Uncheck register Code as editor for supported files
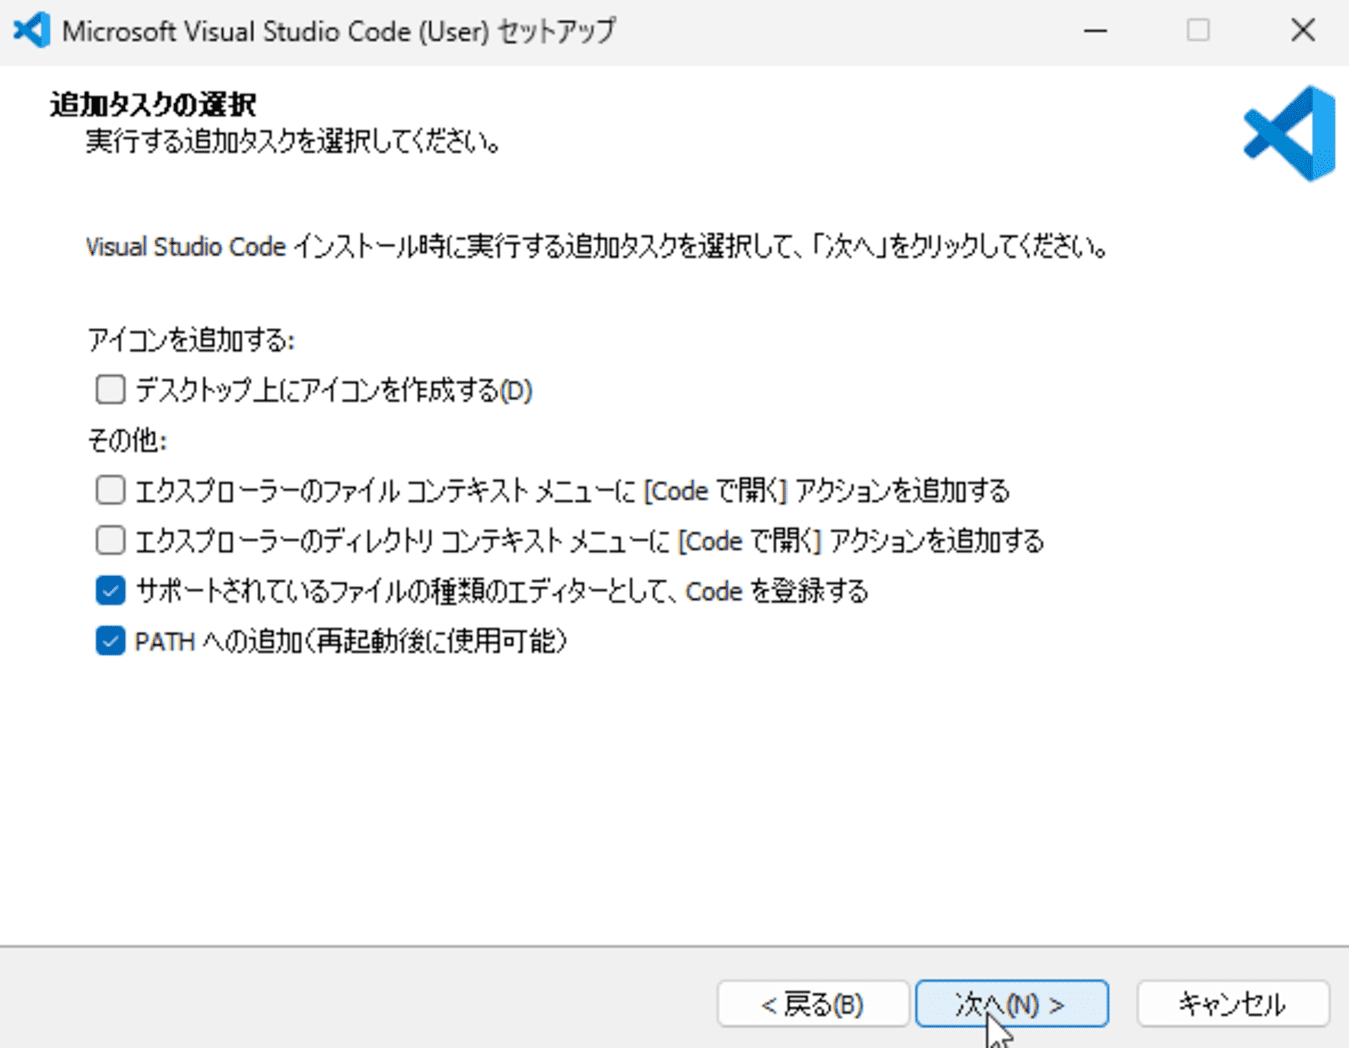The width and height of the screenshot is (1349, 1048). [x=110, y=590]
